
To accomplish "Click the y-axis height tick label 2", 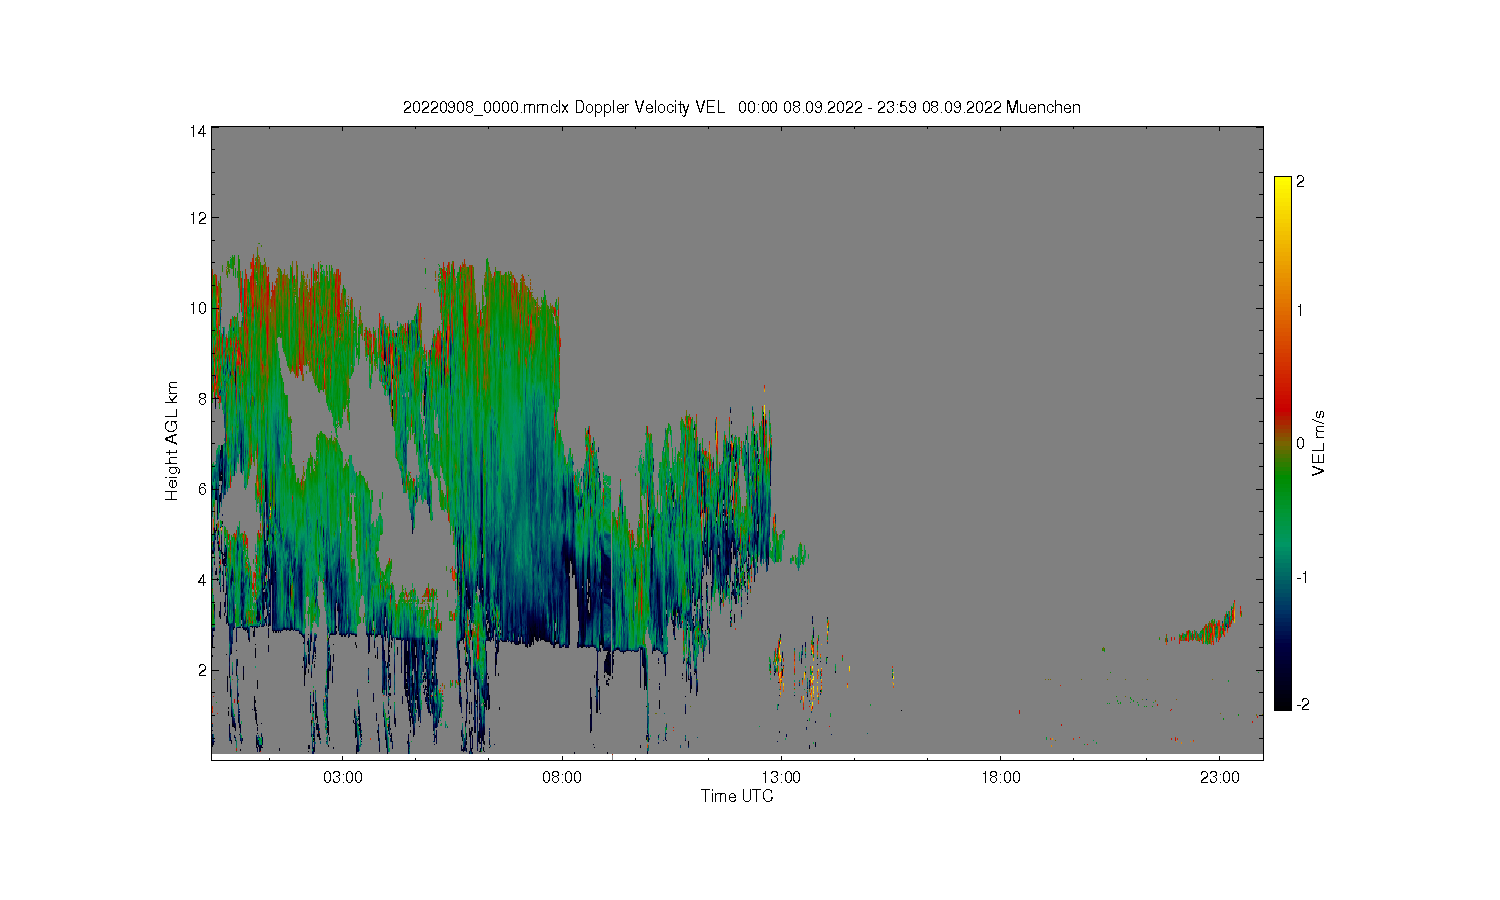I will tap(202, 670).
